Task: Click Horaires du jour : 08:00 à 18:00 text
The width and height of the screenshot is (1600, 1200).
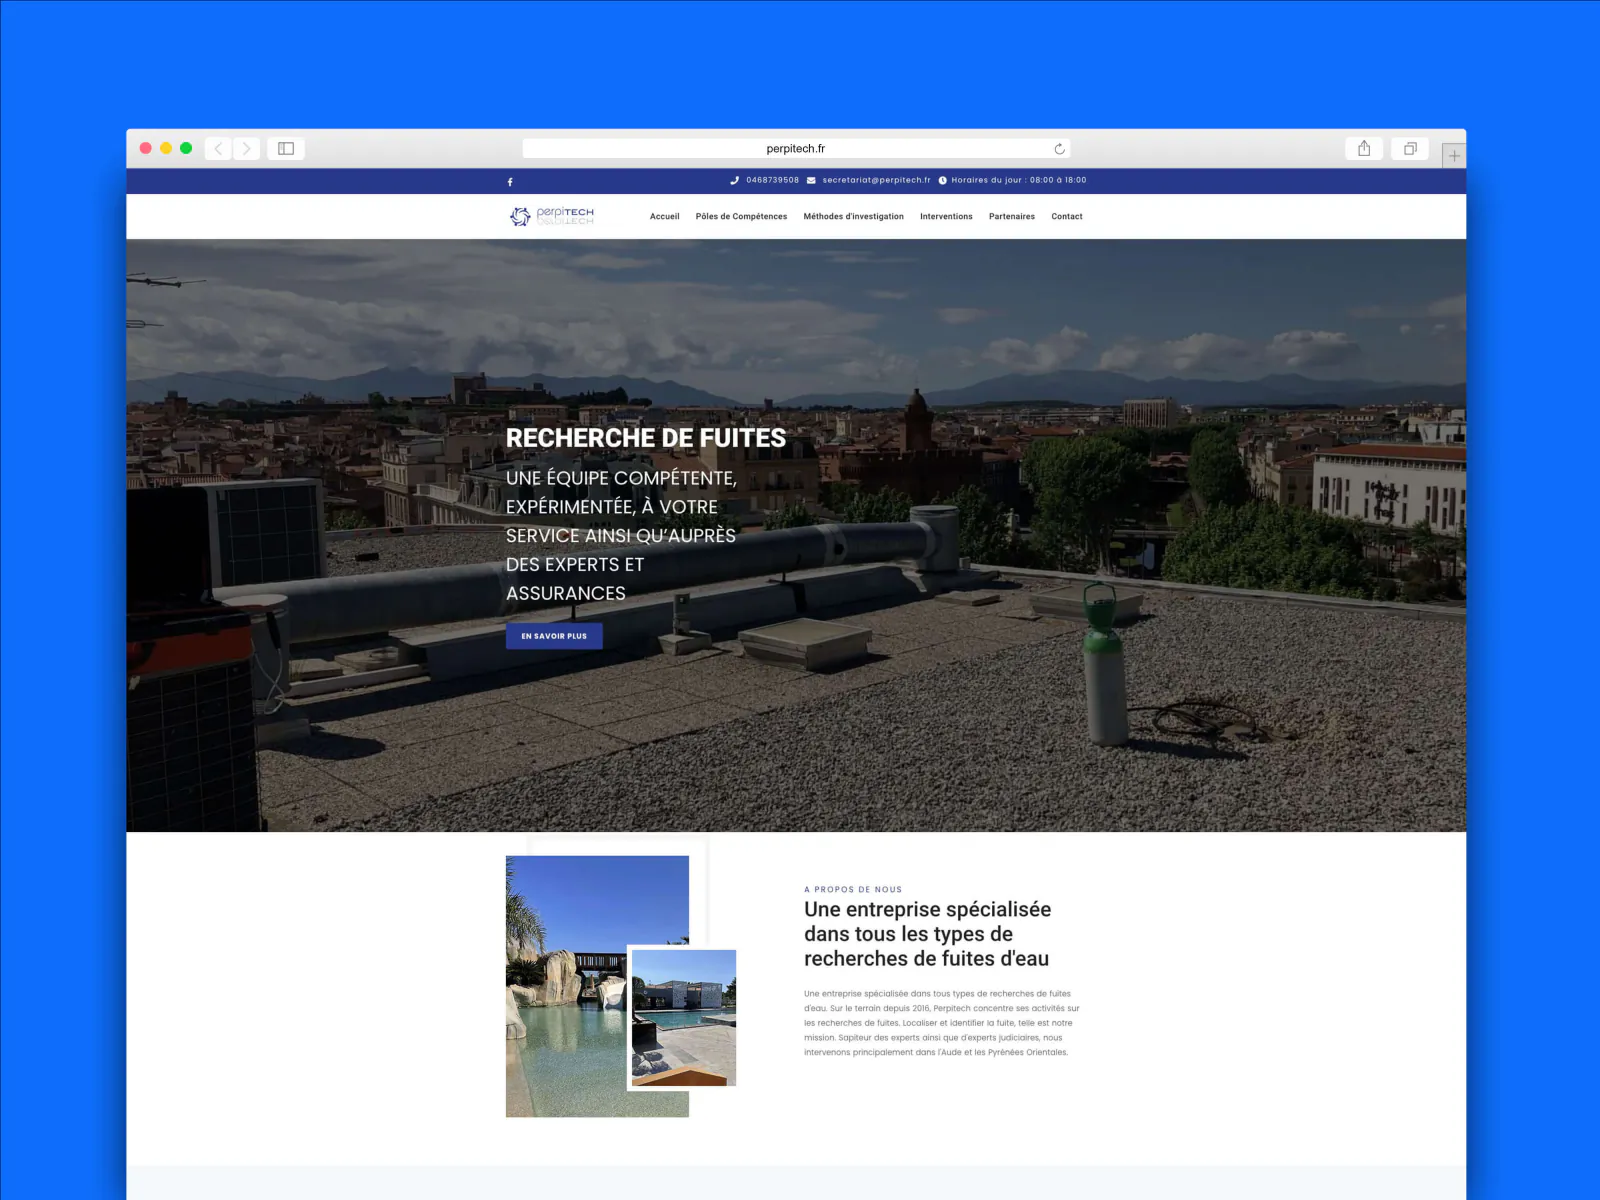Action: pyautogui.click(x=1018, y=180)
